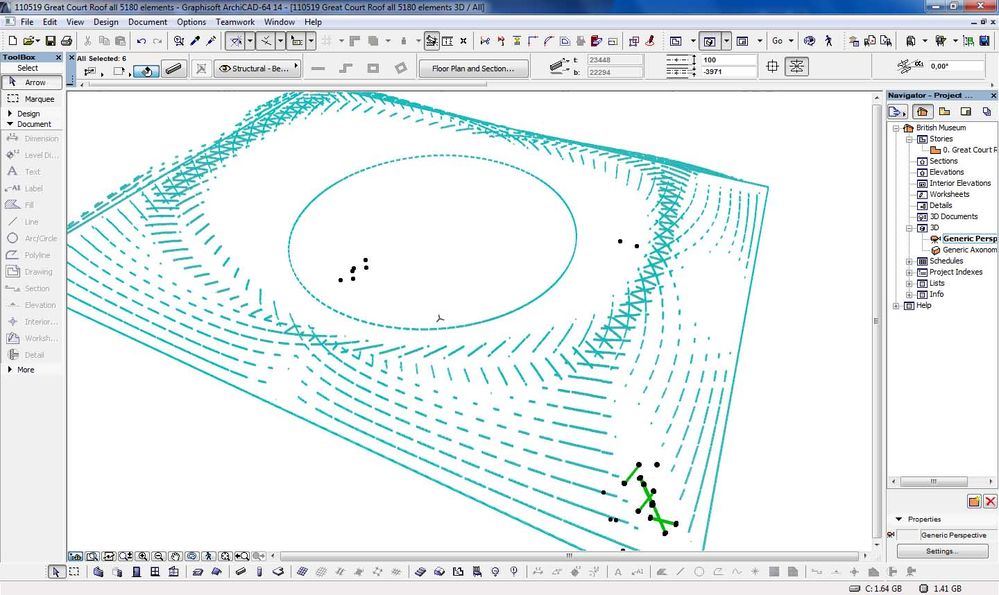Open the Options menu
The height and width of the screenshot is (595, 999).
click(191, 22)
